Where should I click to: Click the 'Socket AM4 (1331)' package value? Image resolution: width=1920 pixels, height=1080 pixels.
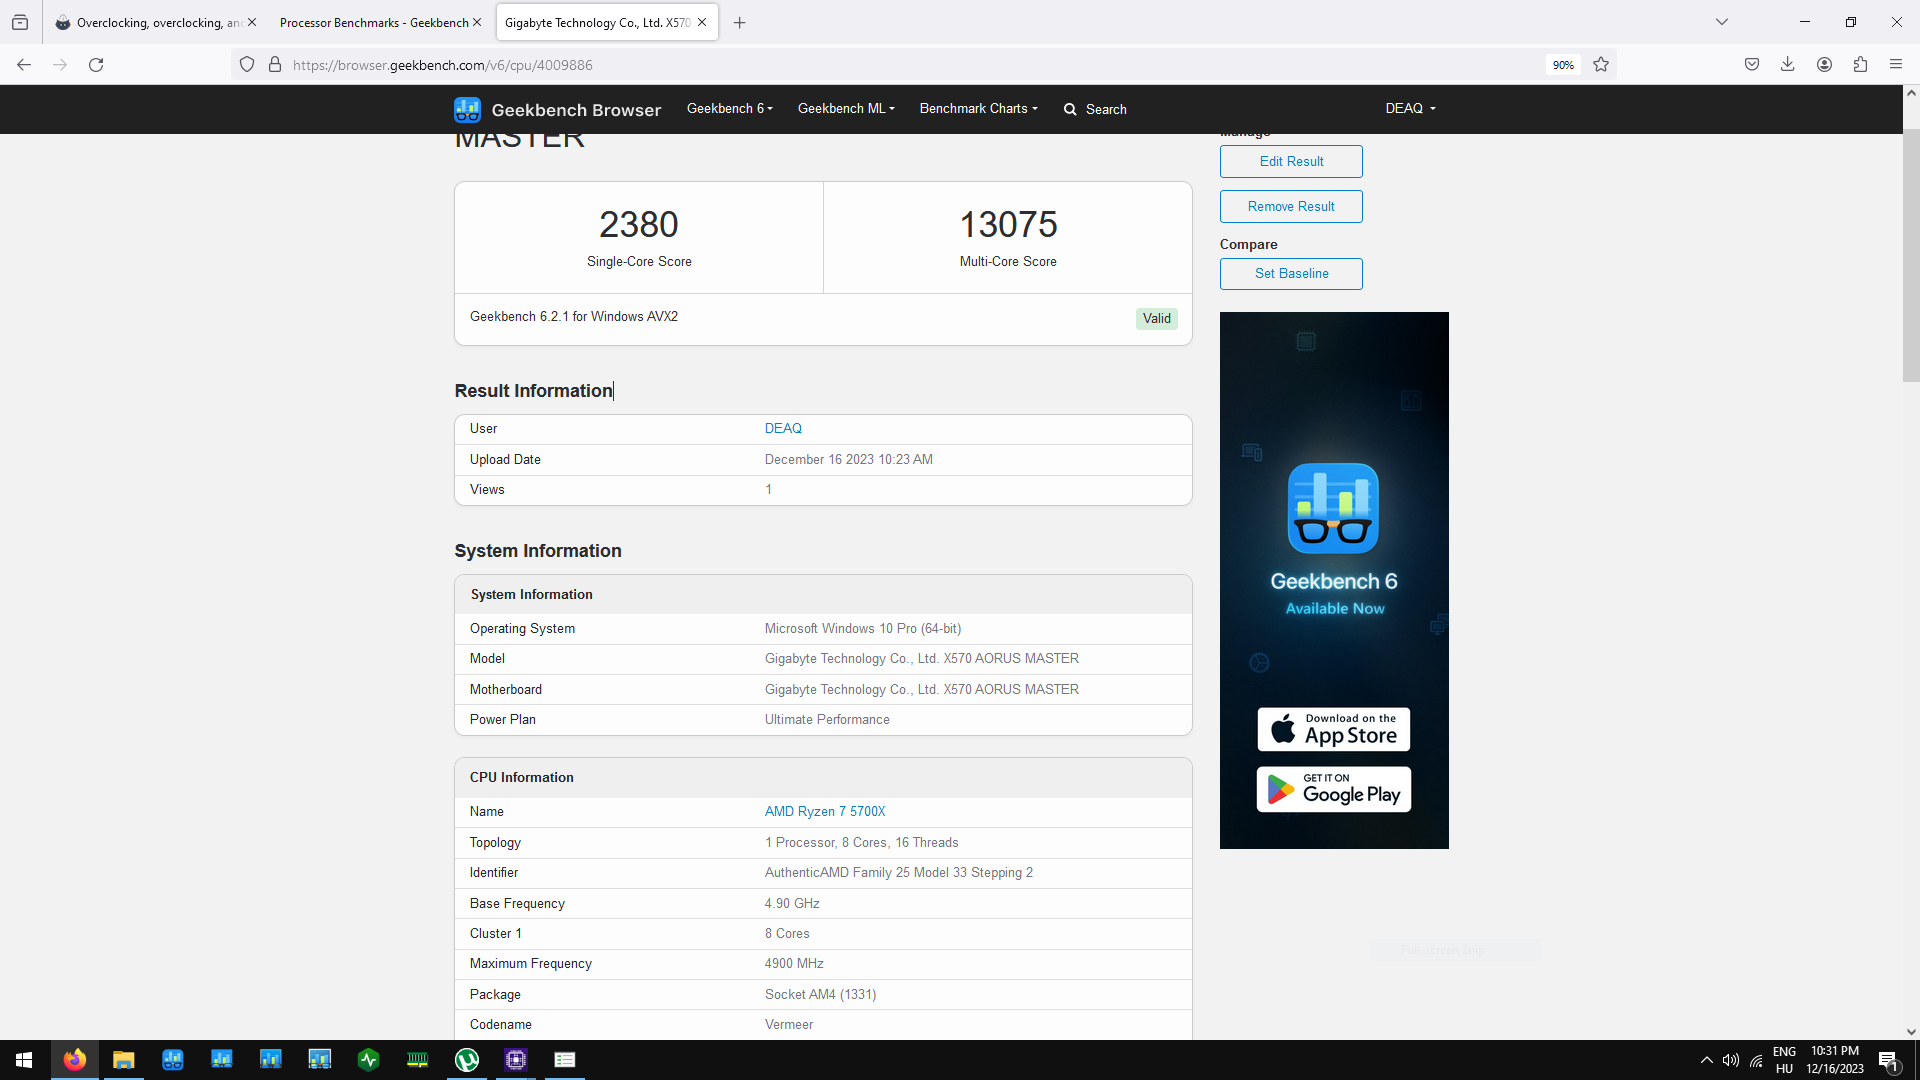pos(820,995)
